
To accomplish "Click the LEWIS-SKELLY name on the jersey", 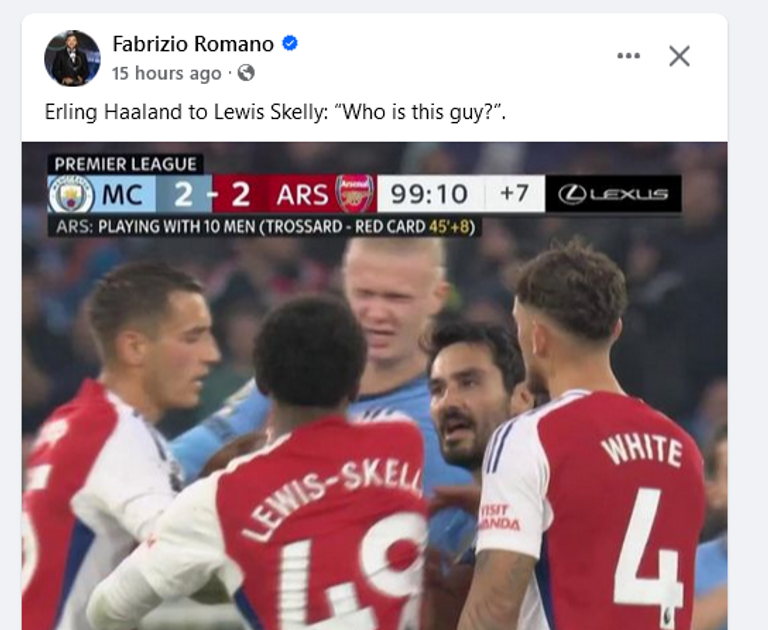I will click(332, 497).
